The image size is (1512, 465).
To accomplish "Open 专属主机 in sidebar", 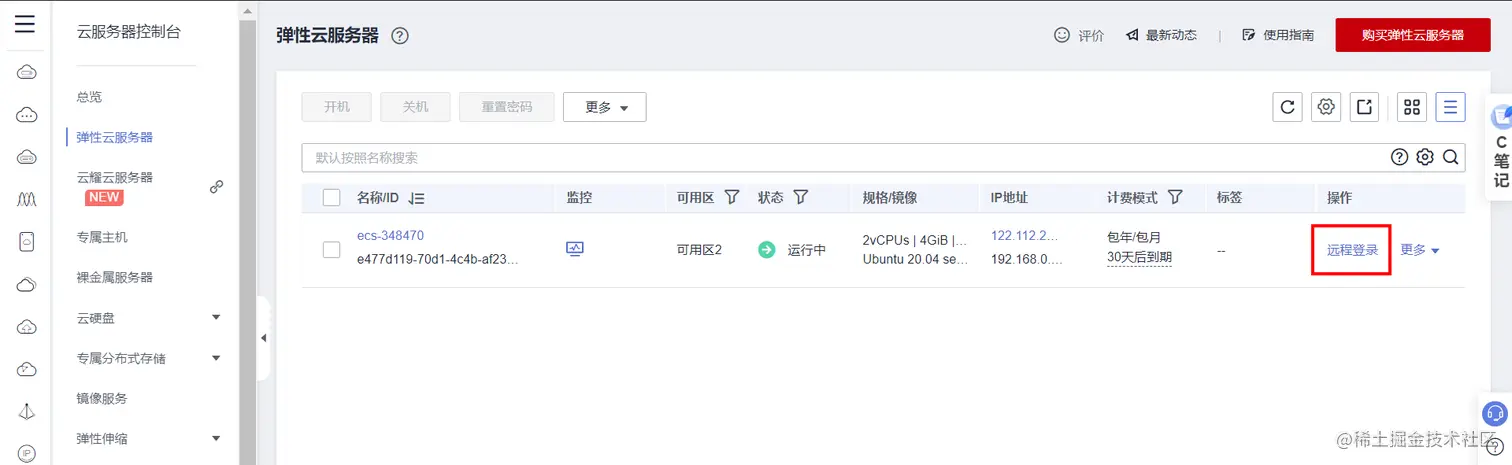I will pyautogui.click(x=102, y=237).
